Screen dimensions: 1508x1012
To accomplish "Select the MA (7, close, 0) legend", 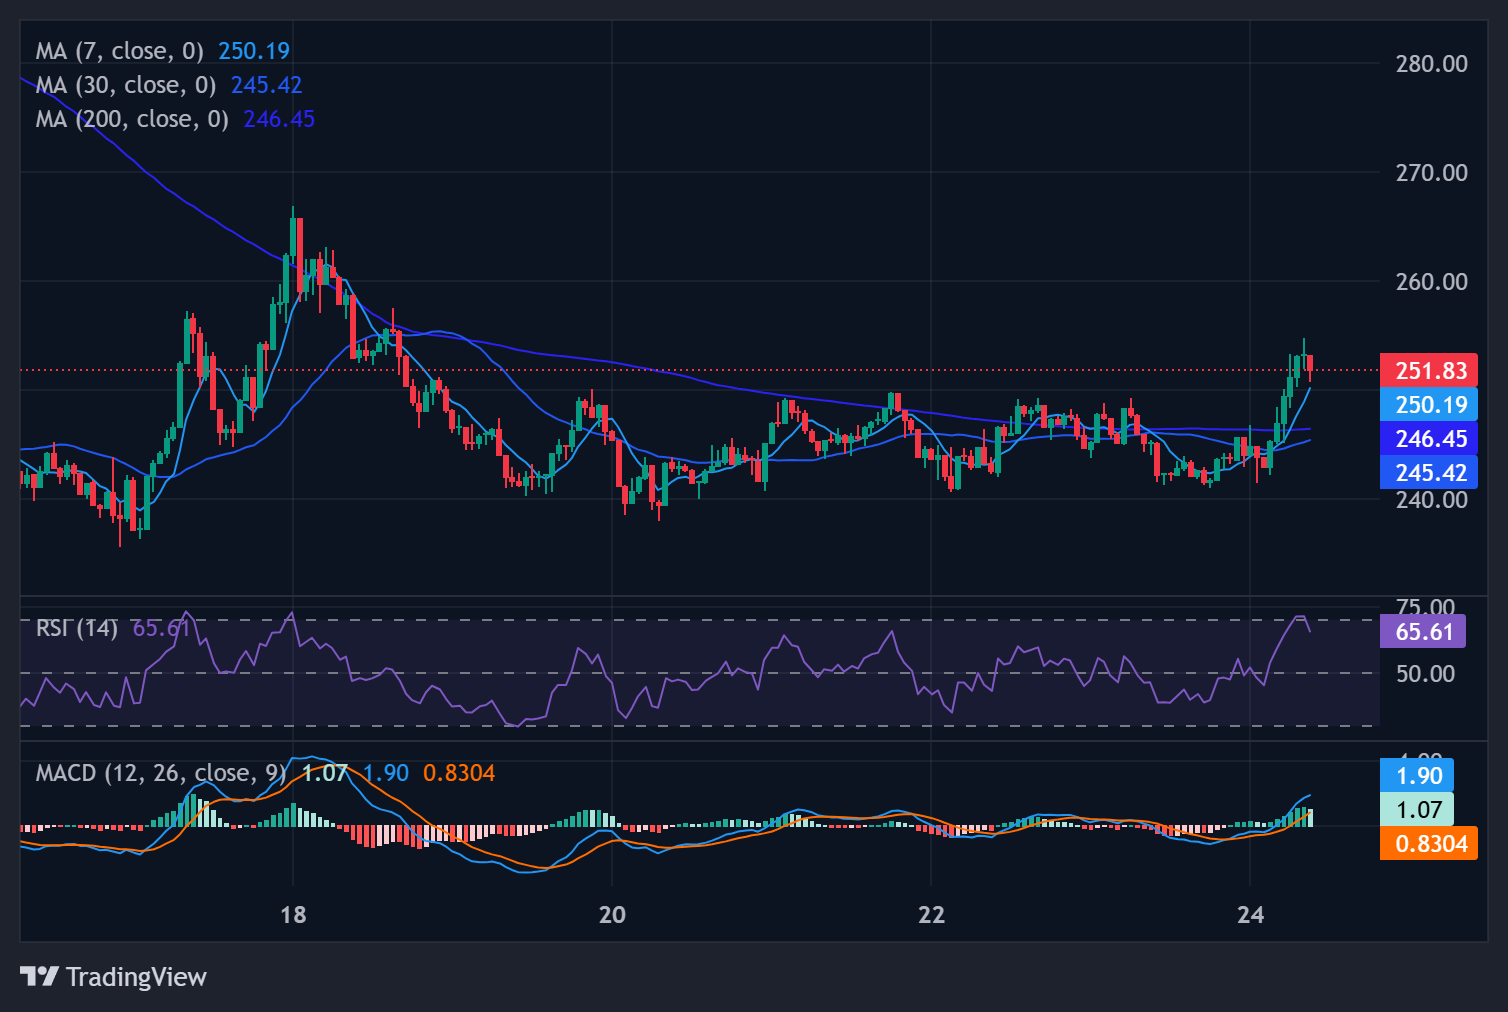I will [x=119, y=51].
